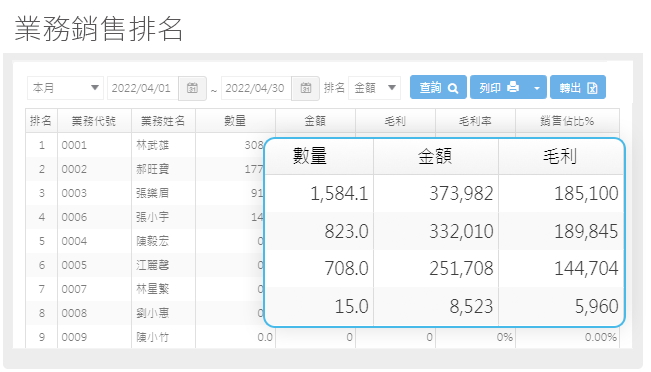Sort by the 銷售佔比% column header
Viewport: 651px width, 372px height.
coord(567,121)
